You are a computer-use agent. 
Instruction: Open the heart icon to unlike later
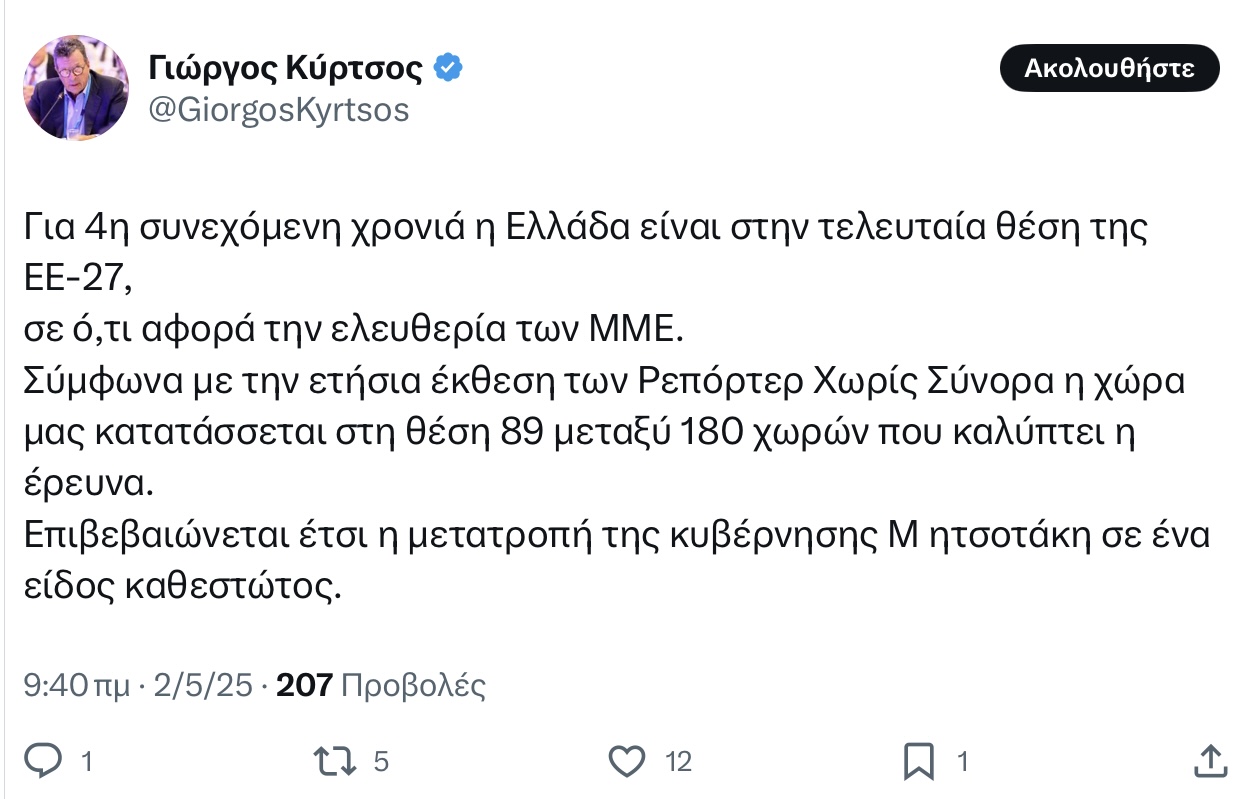tap(626, 761)
